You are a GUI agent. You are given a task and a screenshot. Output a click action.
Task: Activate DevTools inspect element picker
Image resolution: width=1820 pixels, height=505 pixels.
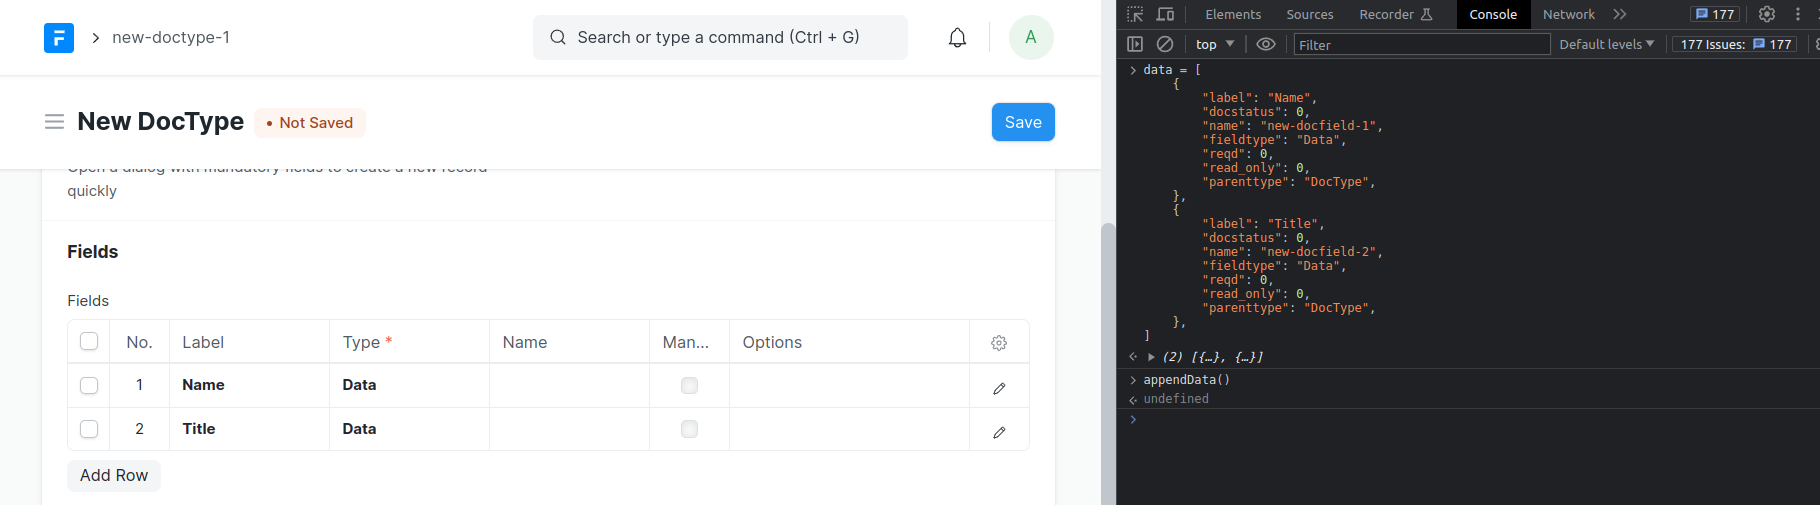(x=1135, y=14)
